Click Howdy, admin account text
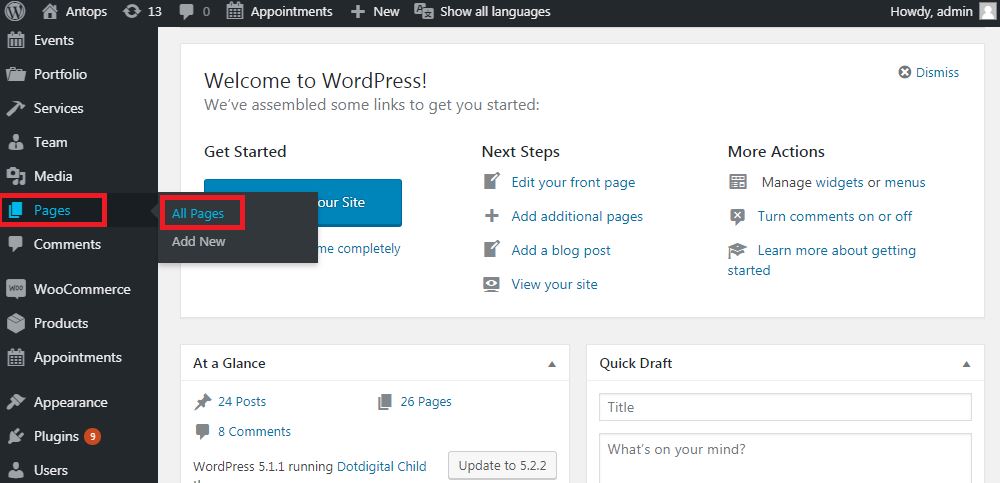 click(931, 11)
